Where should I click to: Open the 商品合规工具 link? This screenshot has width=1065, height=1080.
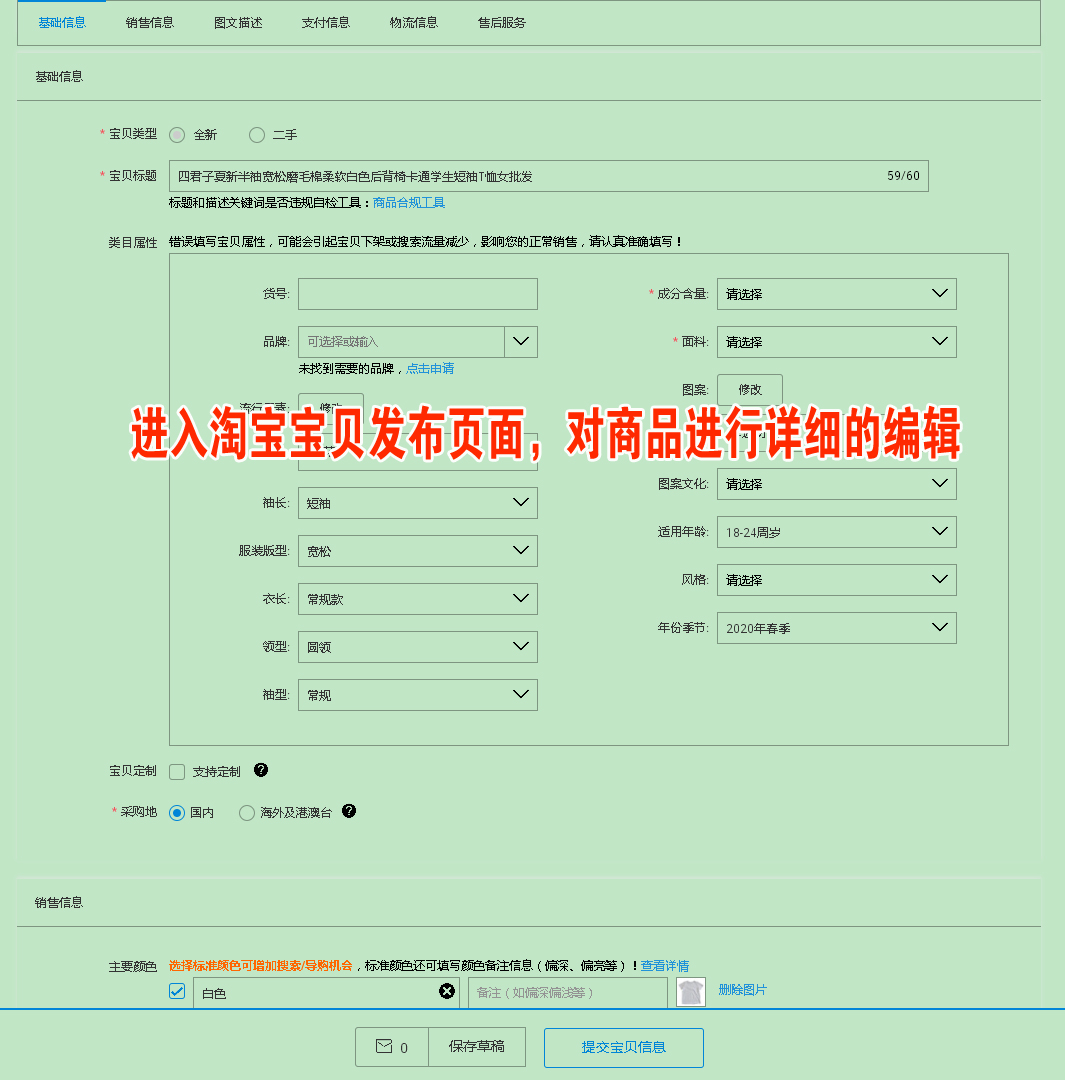coord(409,203)
